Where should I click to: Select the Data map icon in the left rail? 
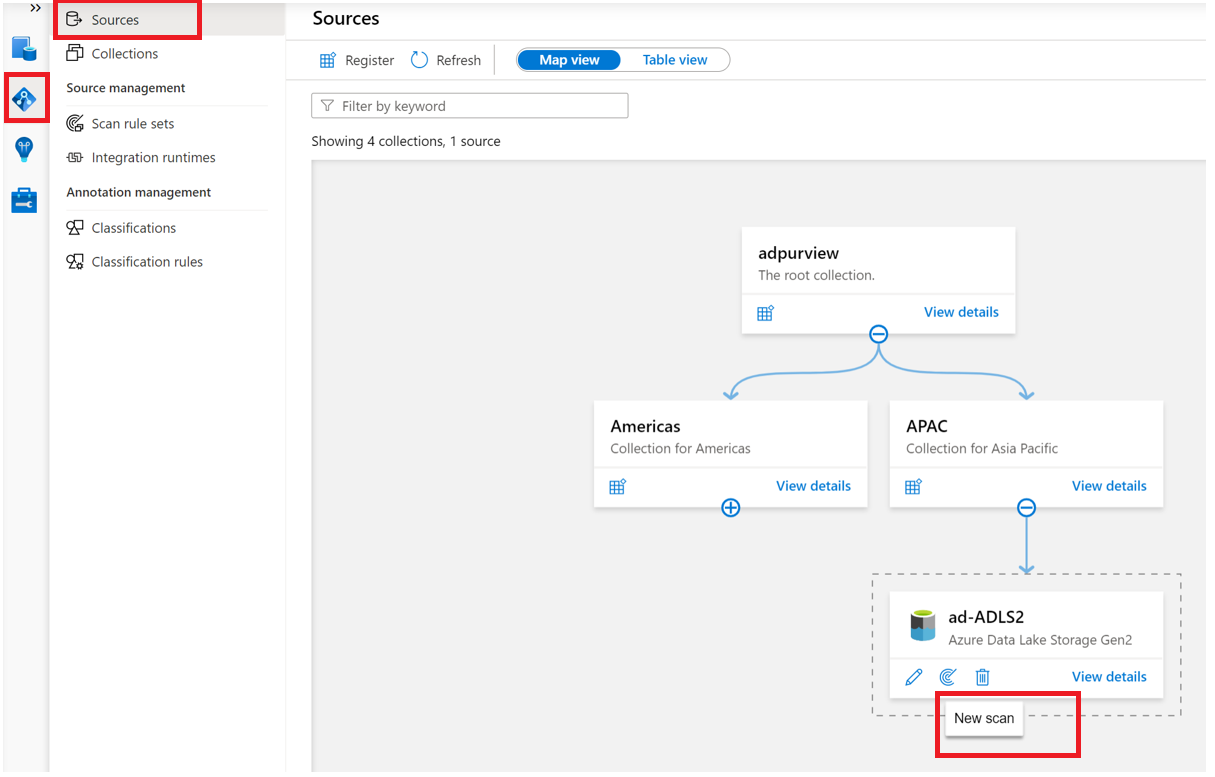23,97
